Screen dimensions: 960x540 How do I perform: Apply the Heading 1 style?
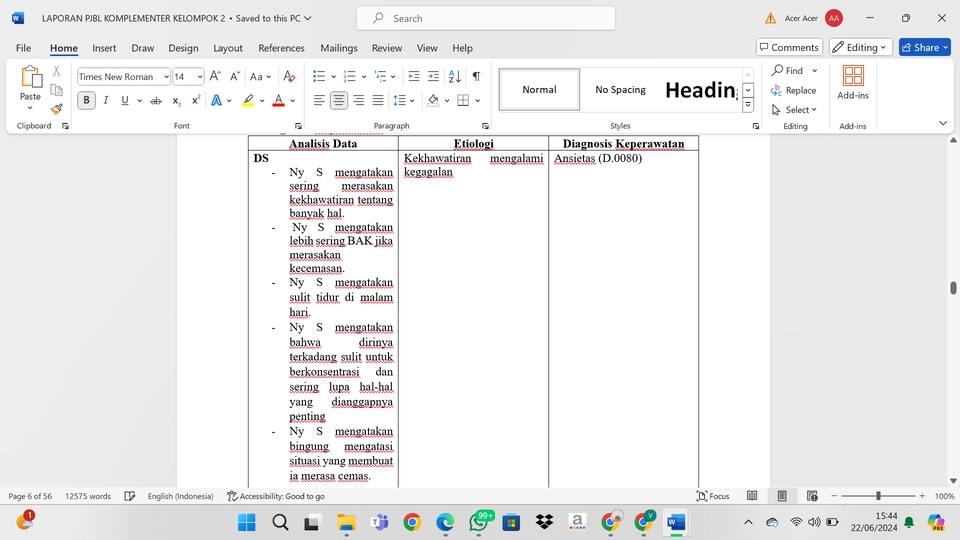(x=701, y=89)
